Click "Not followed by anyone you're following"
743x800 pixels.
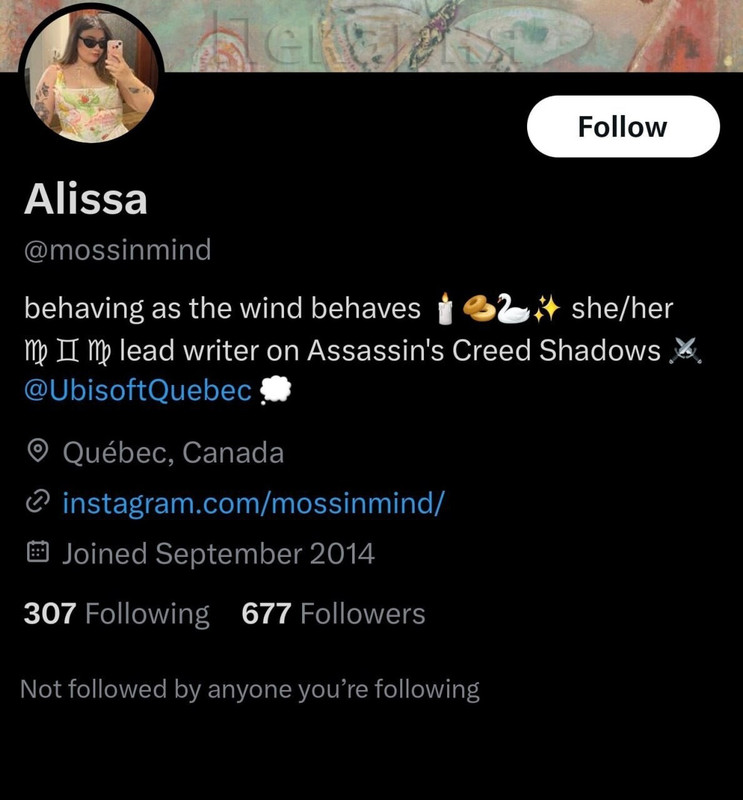250,689
